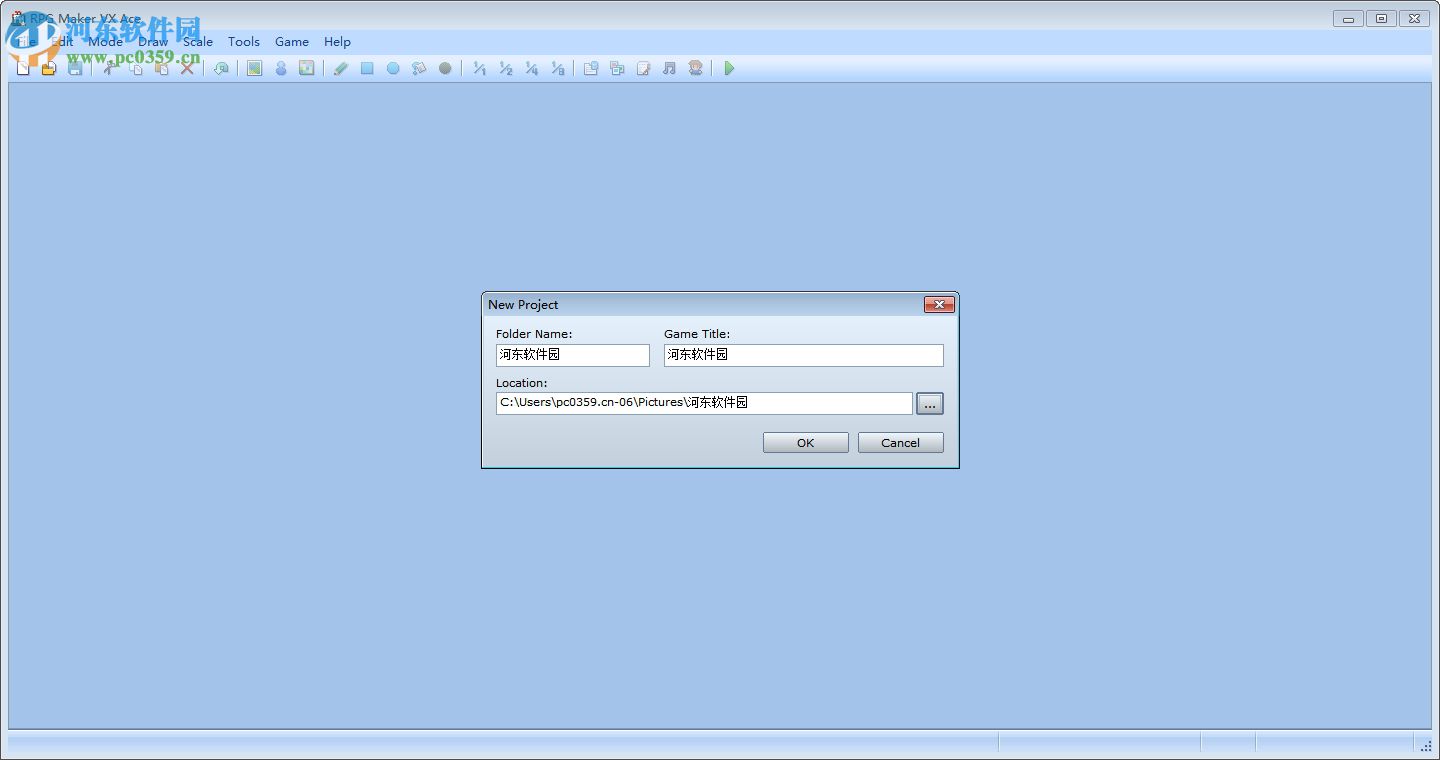Viewport: 1440px width, 760px height.
Task: Set map zoom scale to 1:2
Action: [x=505, y=68]
